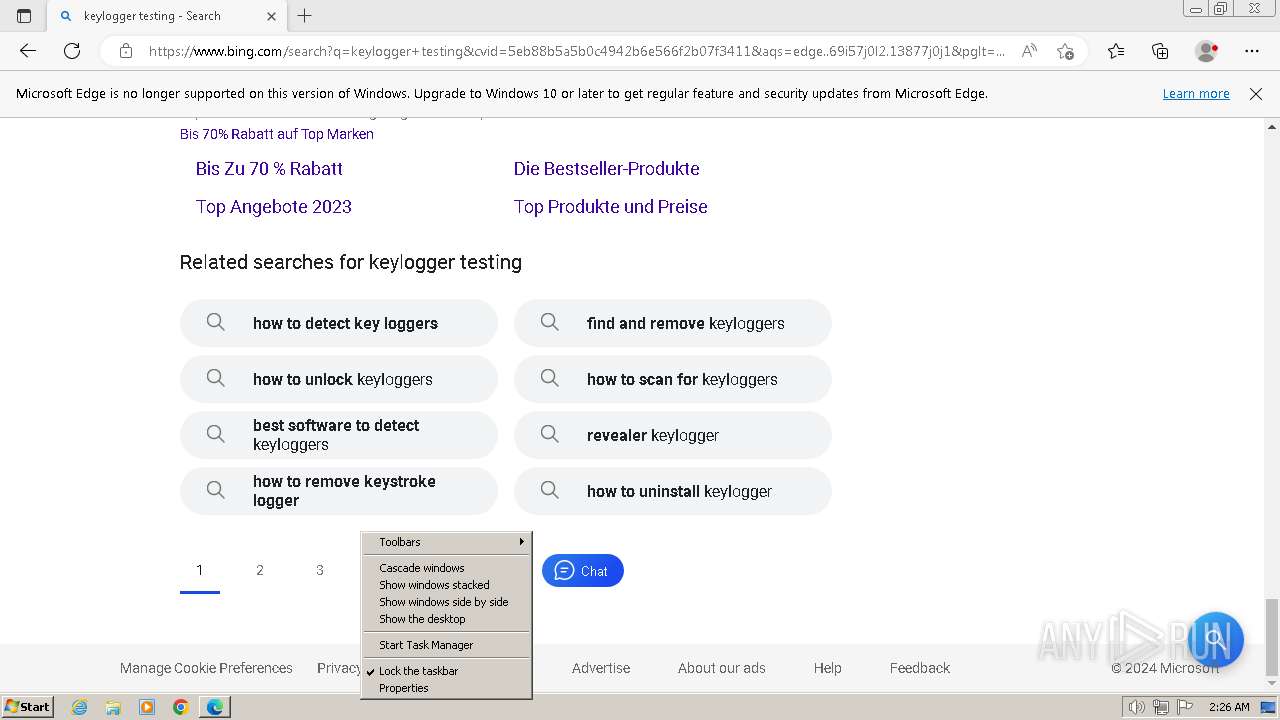The image size is (1280, 720).
Task: Open the volume speaker tray icon
Action: click(1137, 708)
